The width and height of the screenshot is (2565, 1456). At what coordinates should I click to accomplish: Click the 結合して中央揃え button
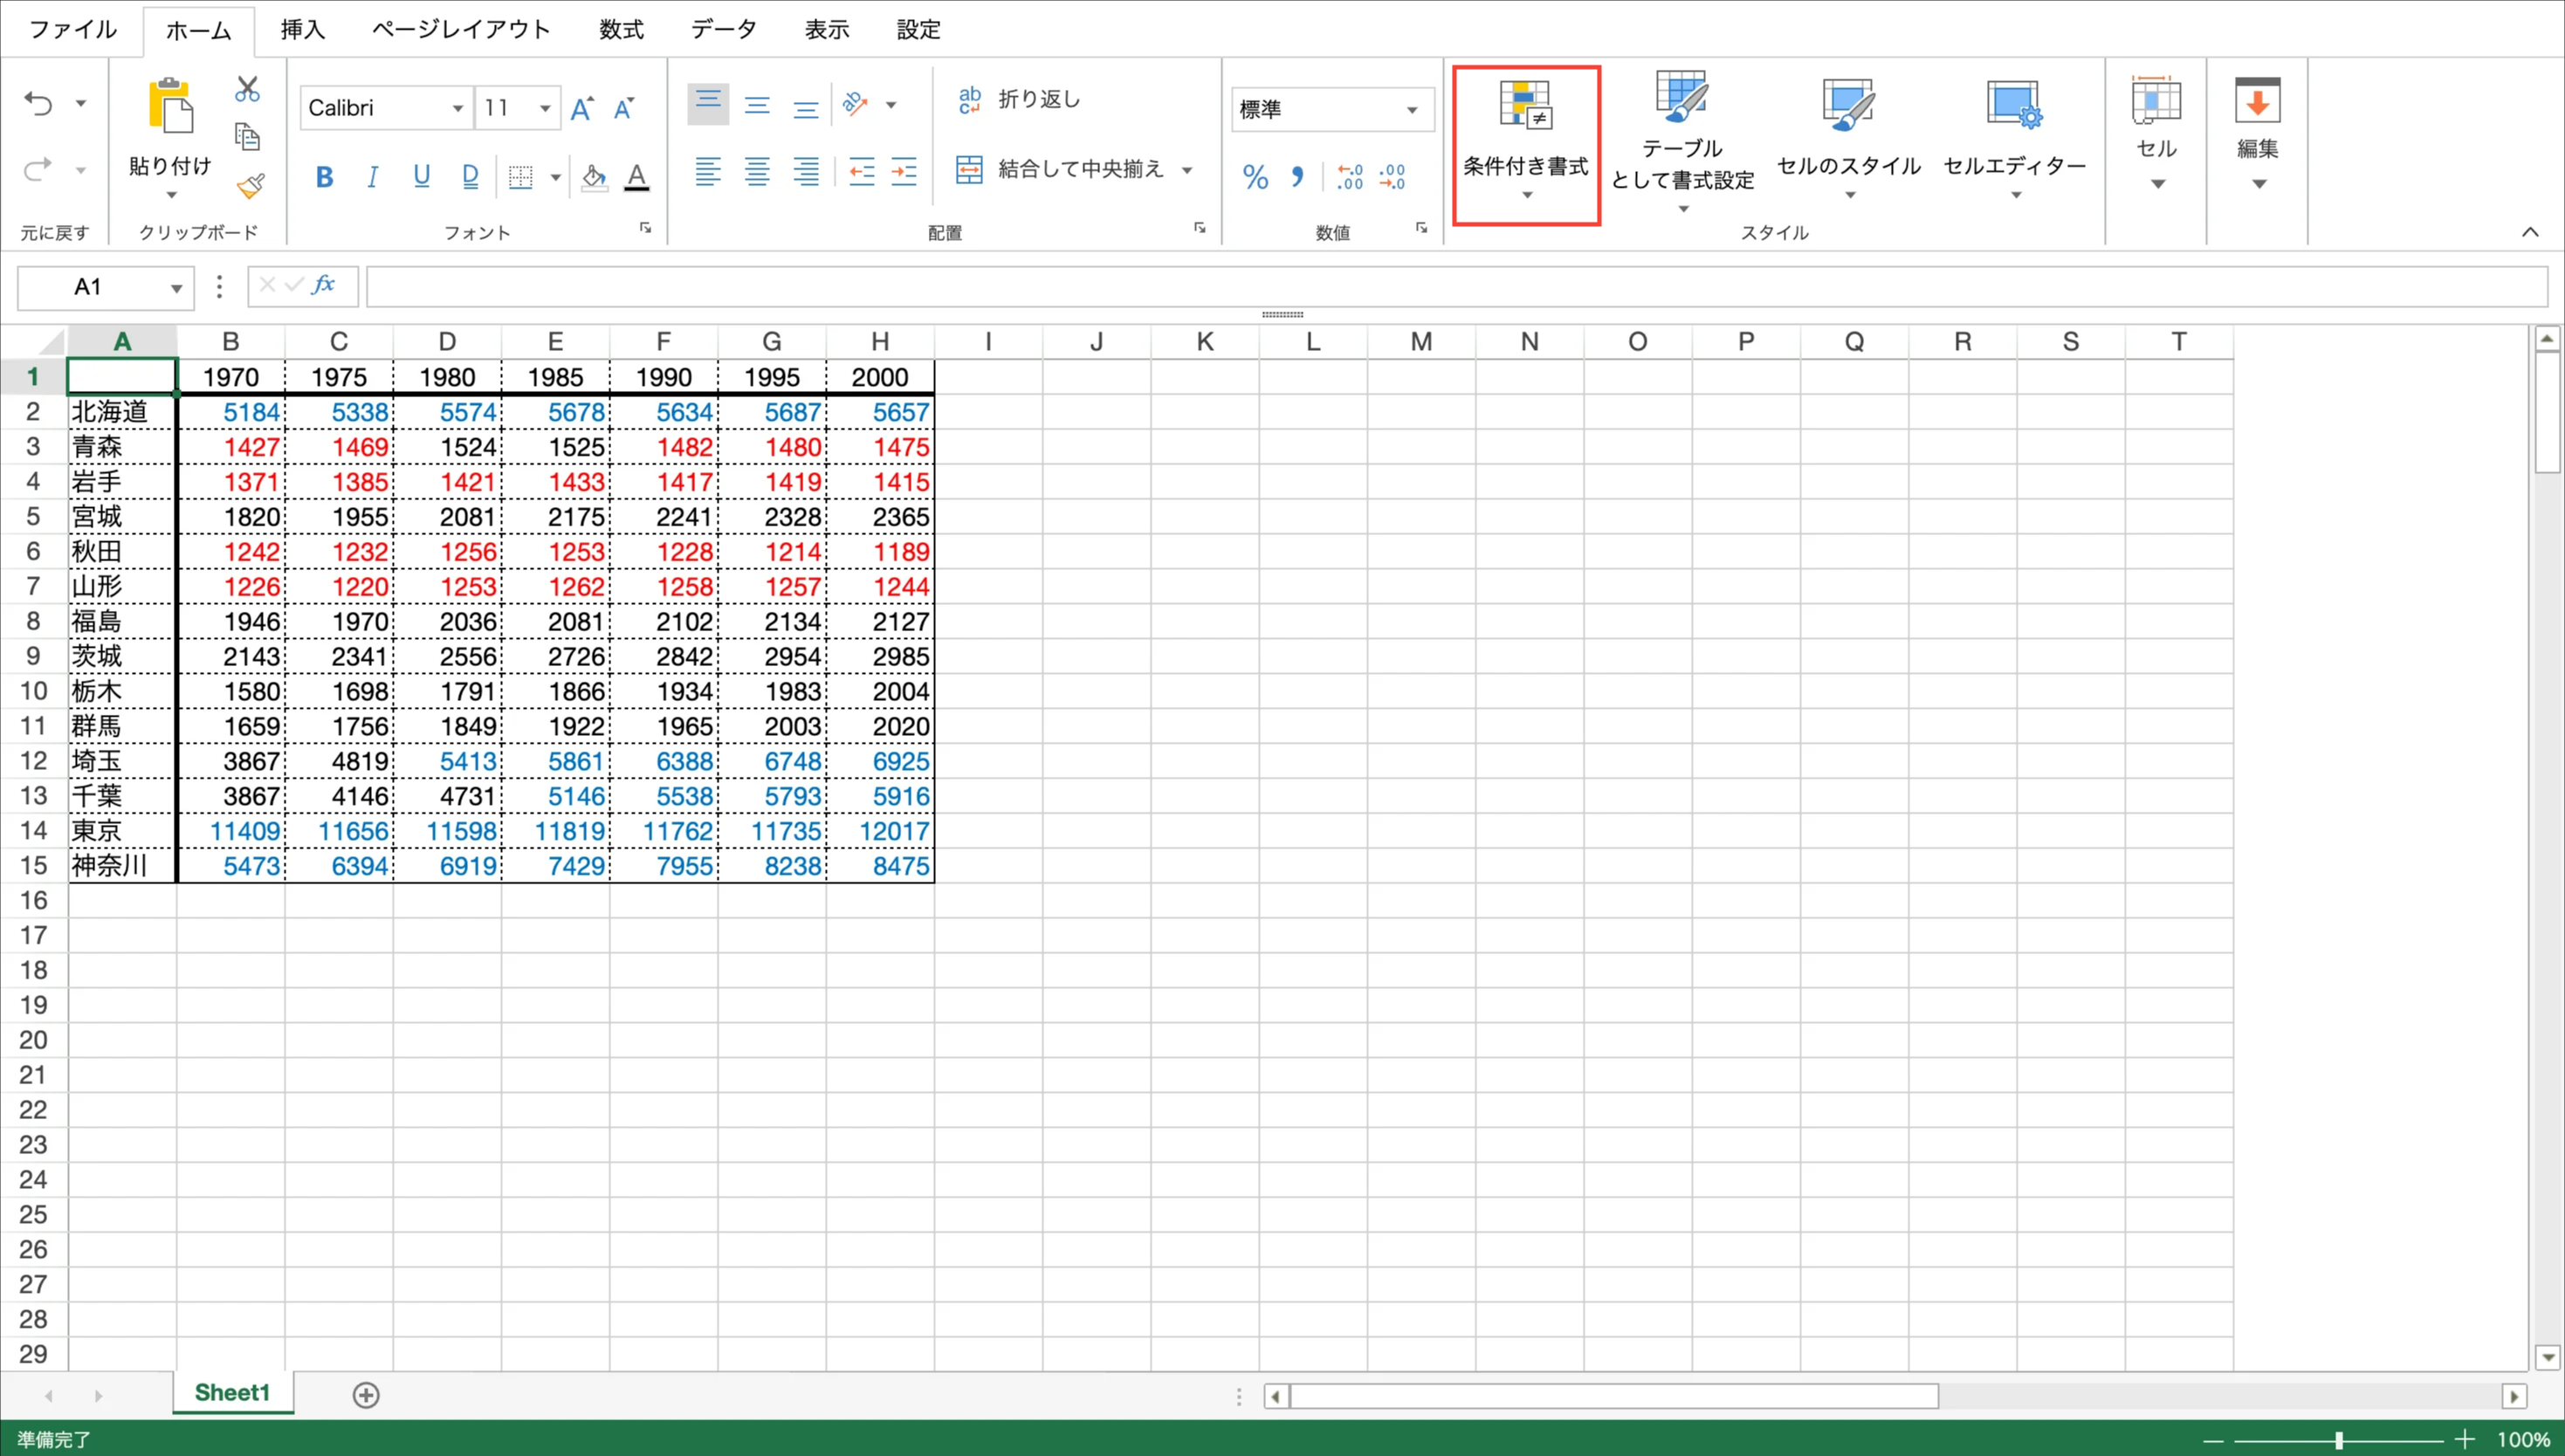pyautogui.click(x=1060, y=169)
